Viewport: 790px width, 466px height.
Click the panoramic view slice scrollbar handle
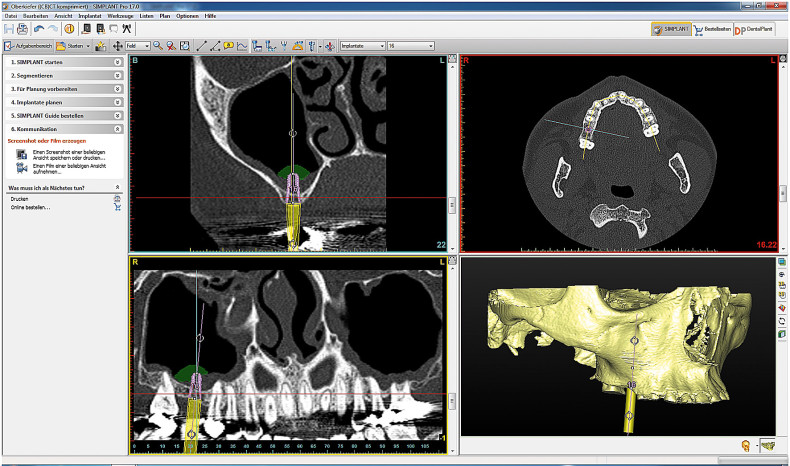(x=452, y=401)
